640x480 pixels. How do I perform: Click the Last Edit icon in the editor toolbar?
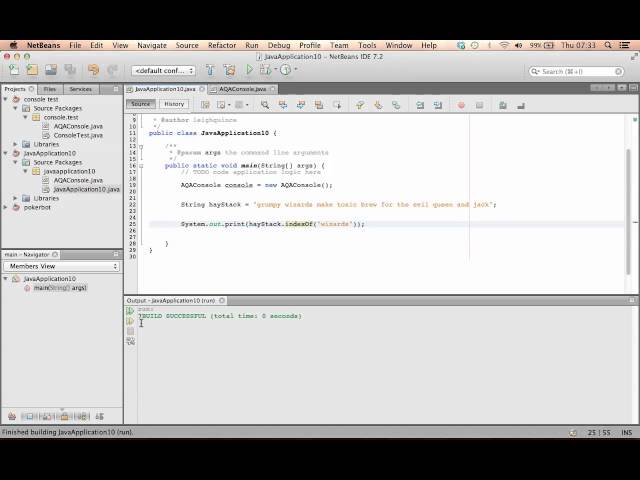tap(205, 105)
